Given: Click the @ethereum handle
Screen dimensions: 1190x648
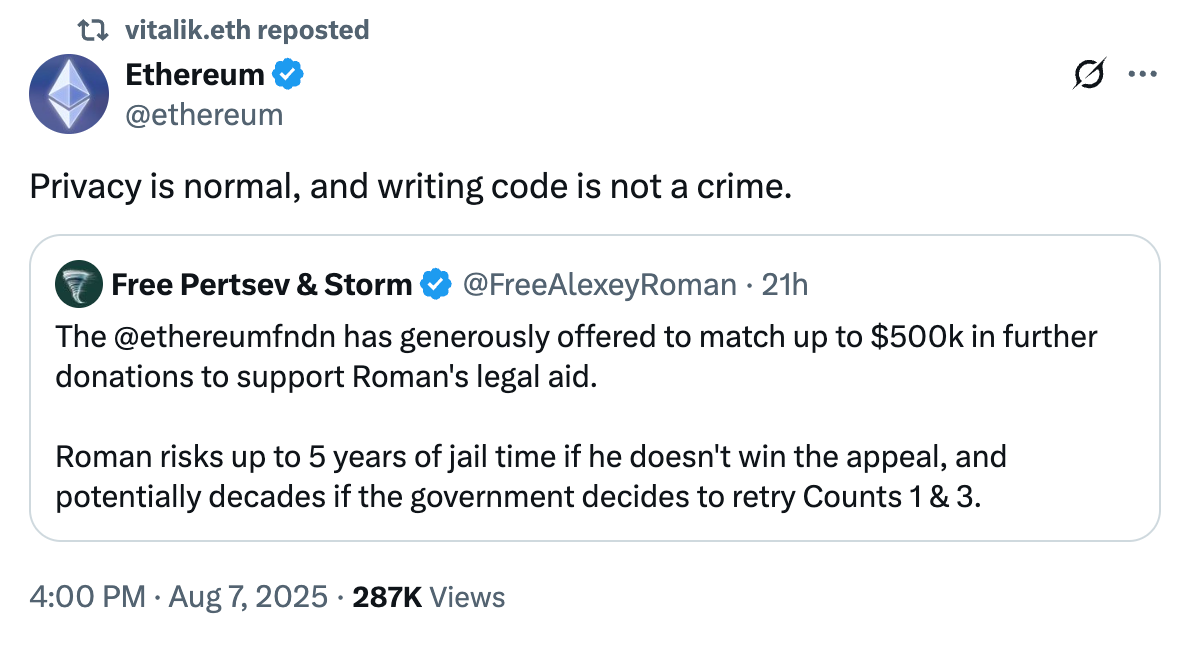Looking at the screenshot, I should click(x=204, y=115).
